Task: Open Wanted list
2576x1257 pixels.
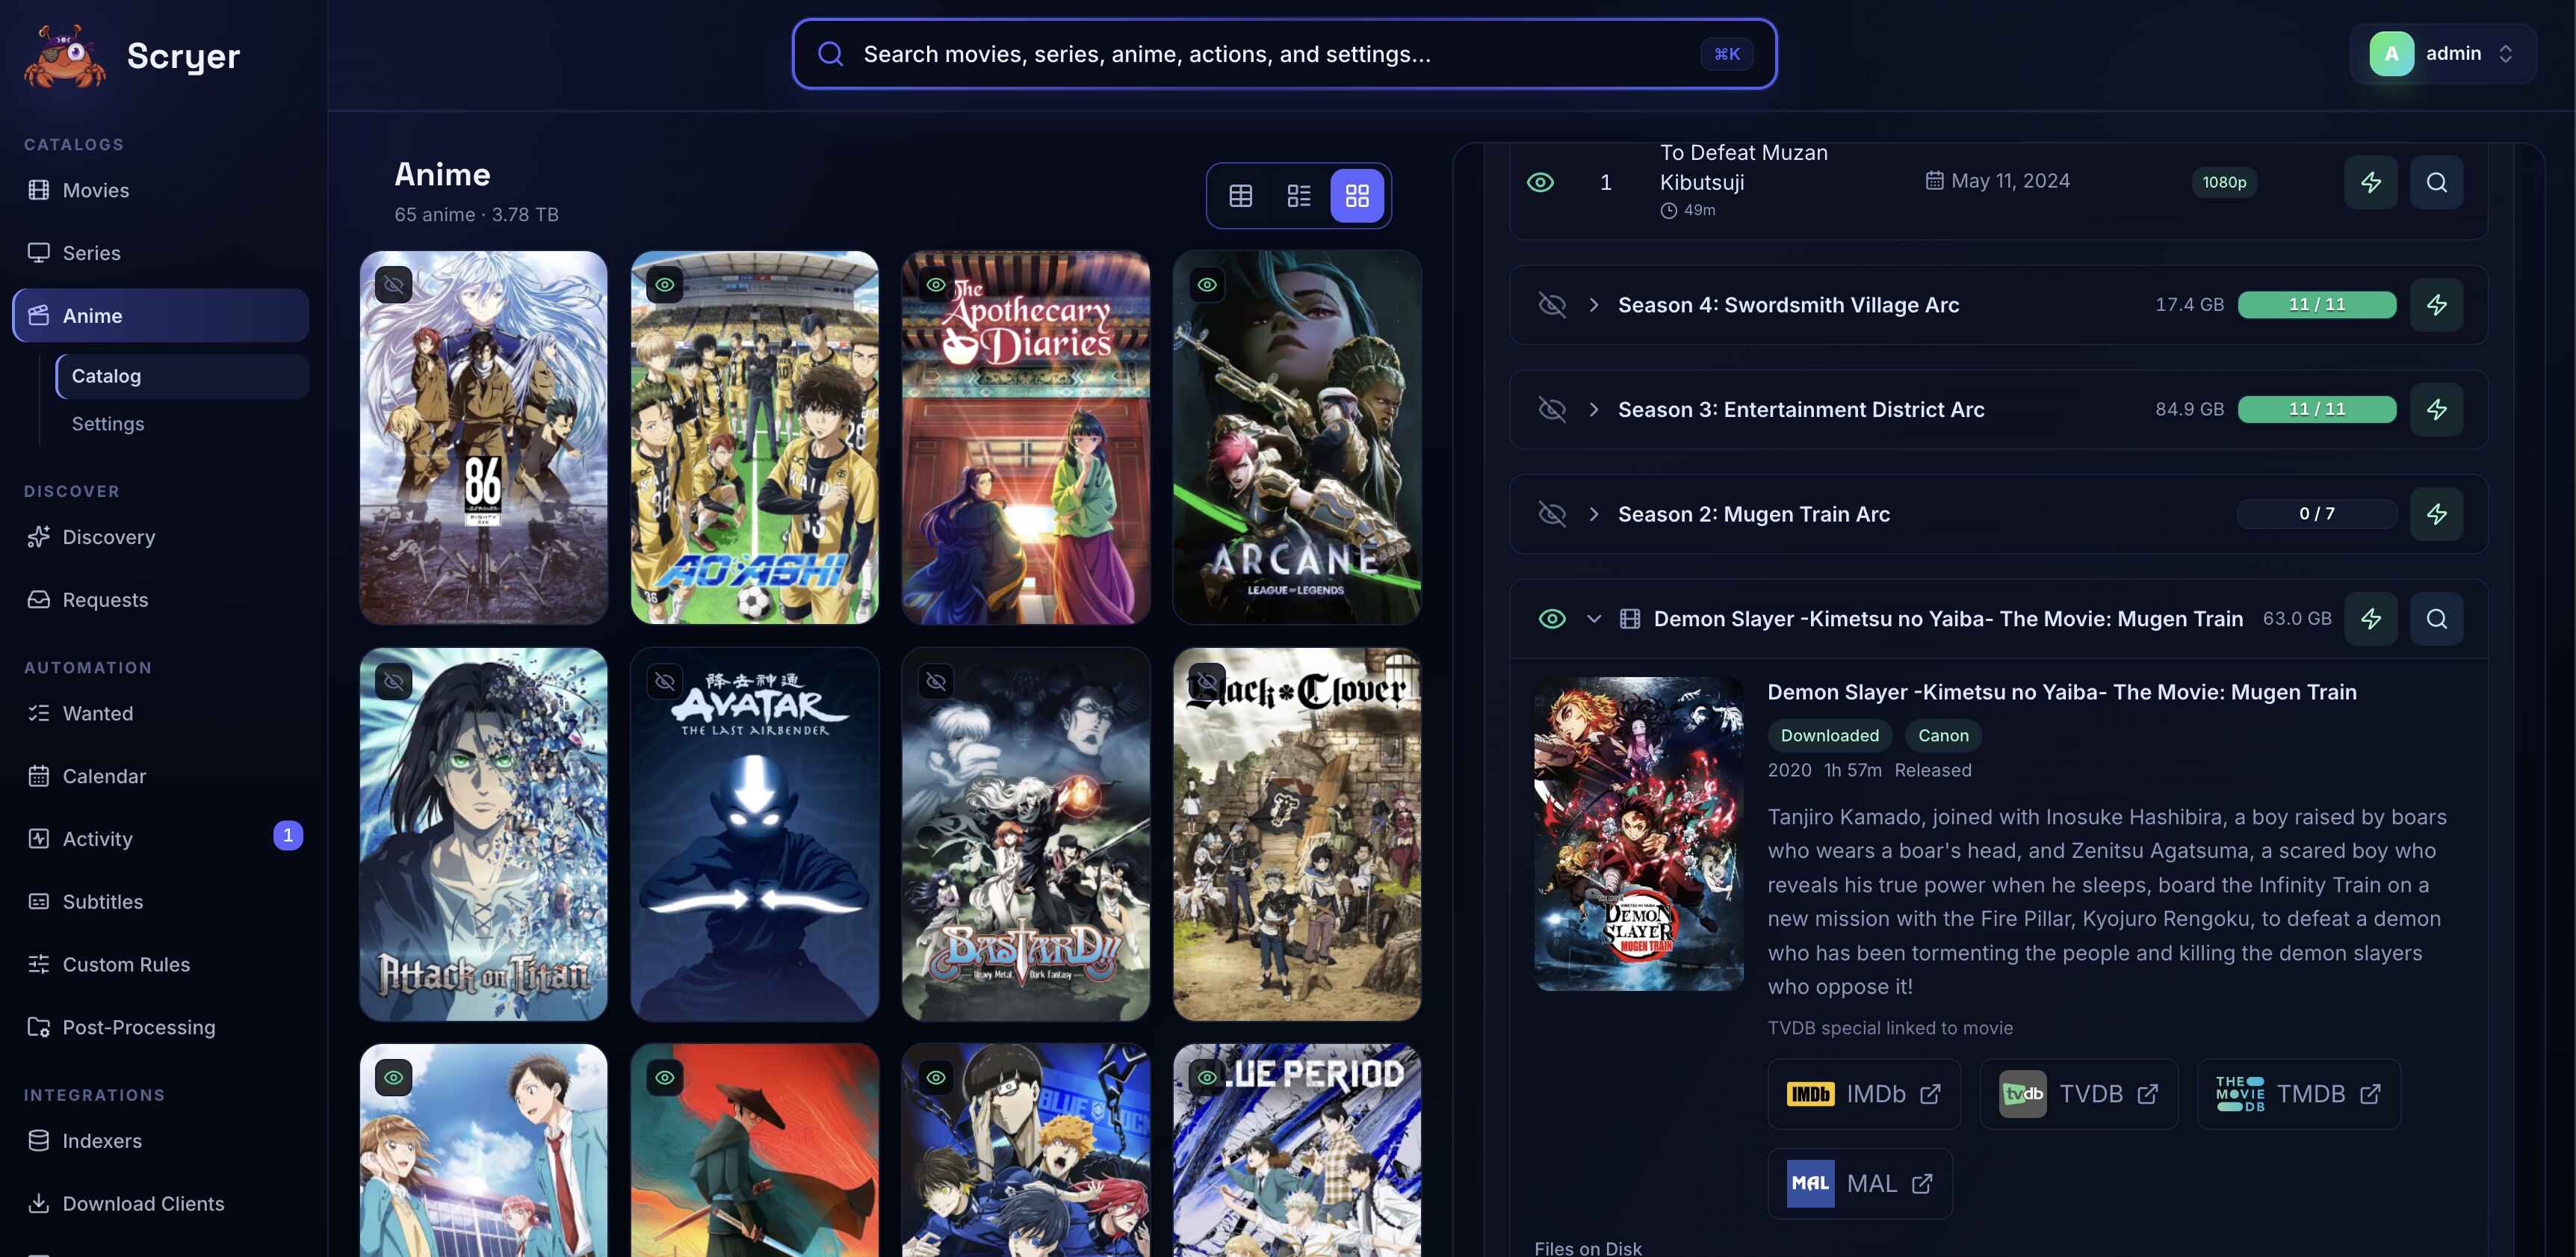Action: click(160, 713)
